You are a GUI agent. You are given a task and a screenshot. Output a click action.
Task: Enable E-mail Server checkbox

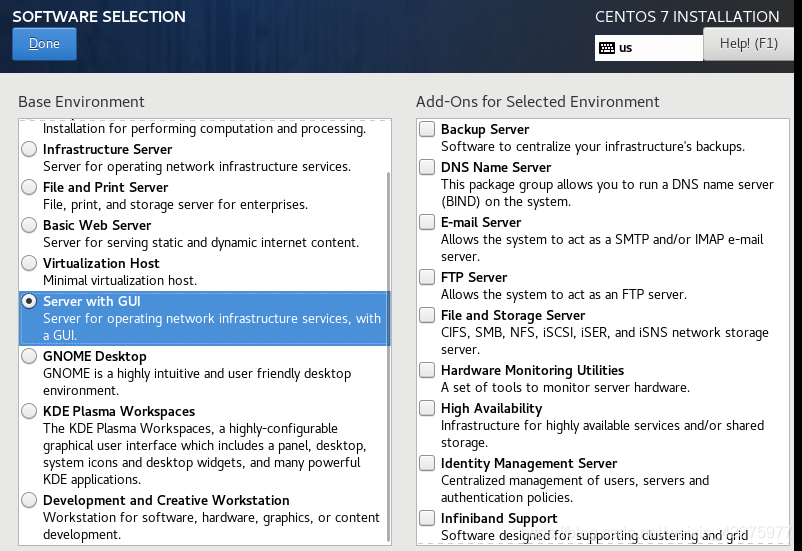427,222
